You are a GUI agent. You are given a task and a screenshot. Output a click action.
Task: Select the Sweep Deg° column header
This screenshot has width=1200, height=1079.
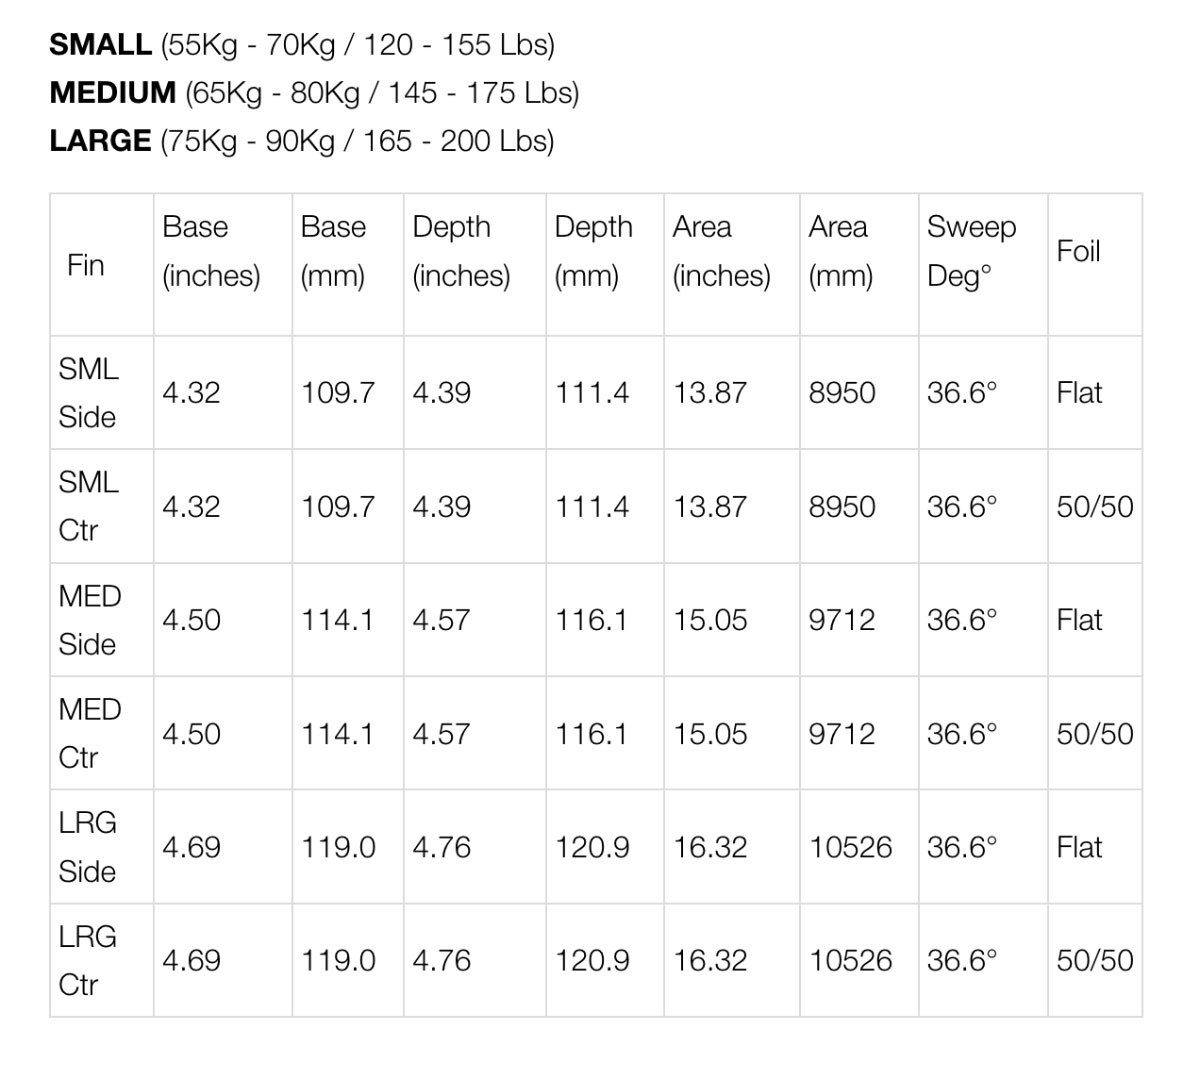pos(970,251)
